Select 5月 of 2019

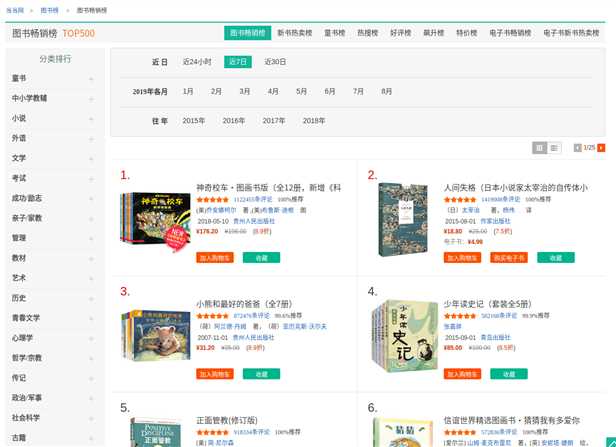(x=301, y=92)
